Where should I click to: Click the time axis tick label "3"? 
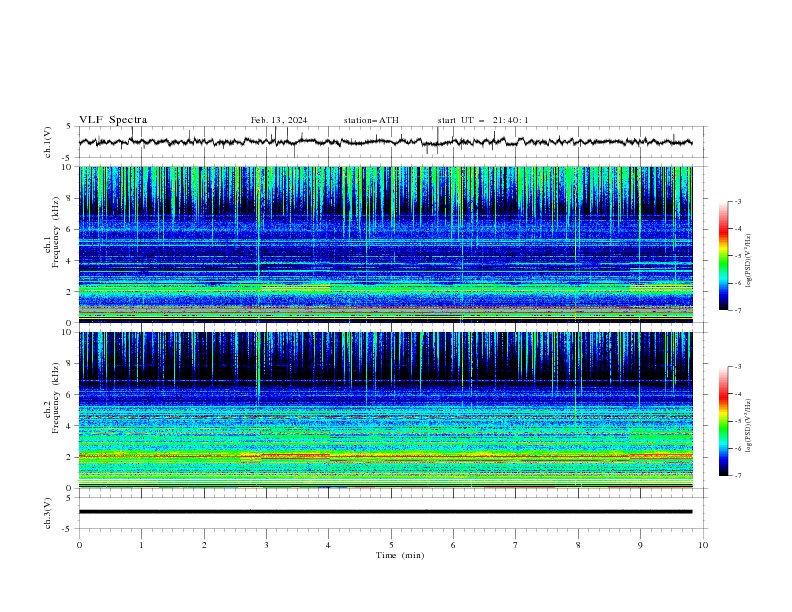point(266,545)
